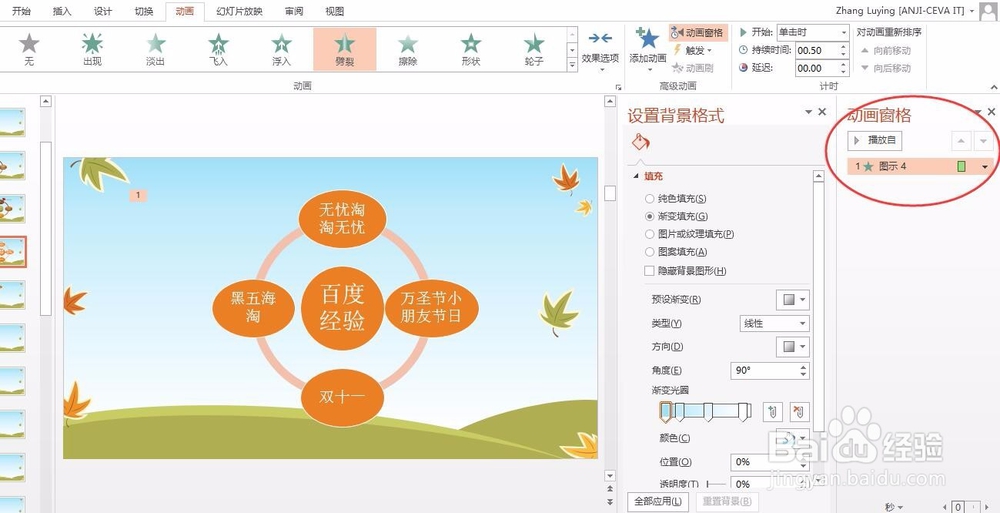Open the 幻灯片放映 slide show tab
Image resolution: width=1000 pixels, height=513 pixels.
239,11
